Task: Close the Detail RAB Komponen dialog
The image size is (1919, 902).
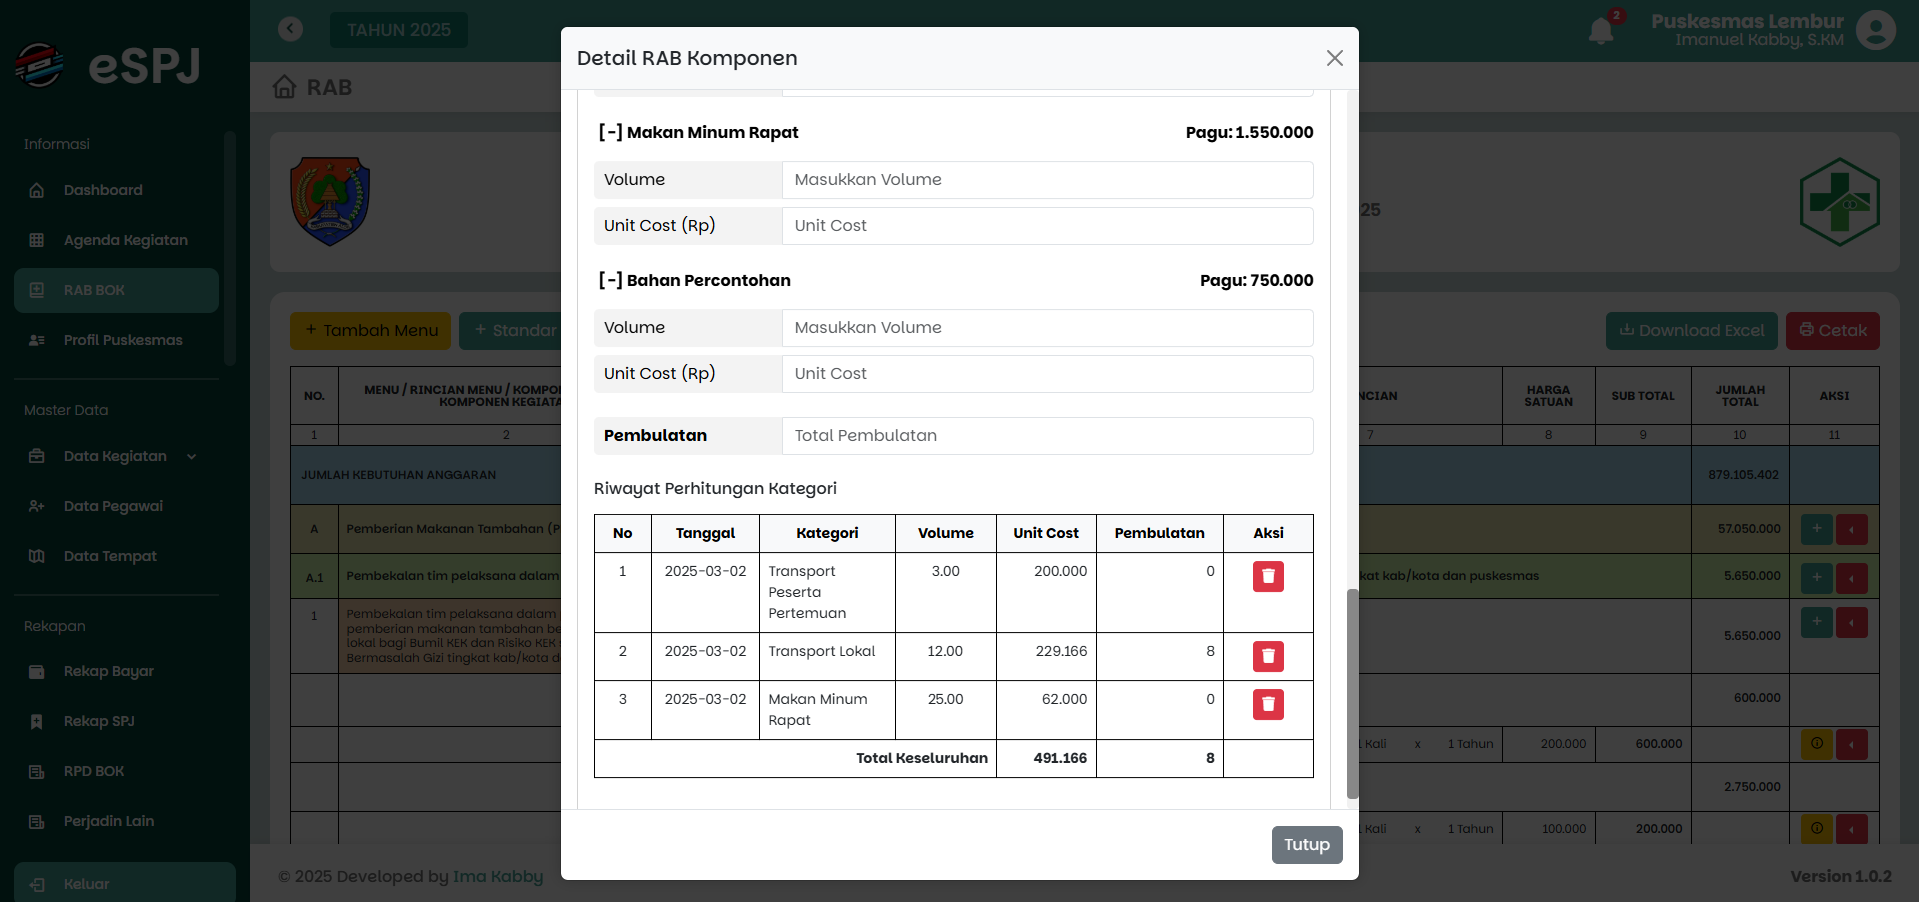Action: coord(1334,58)
